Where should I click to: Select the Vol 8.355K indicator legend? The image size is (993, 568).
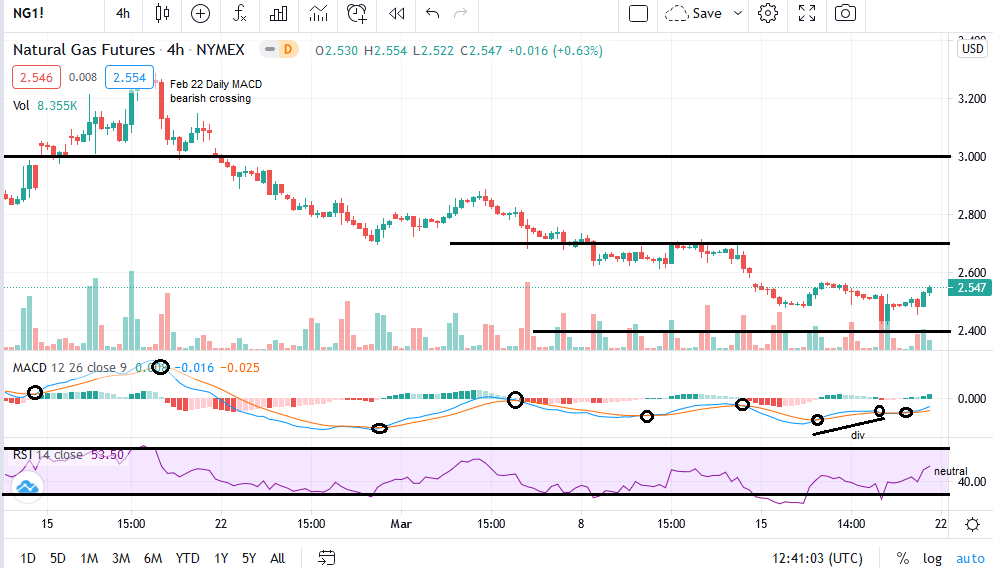pos(45,106)
